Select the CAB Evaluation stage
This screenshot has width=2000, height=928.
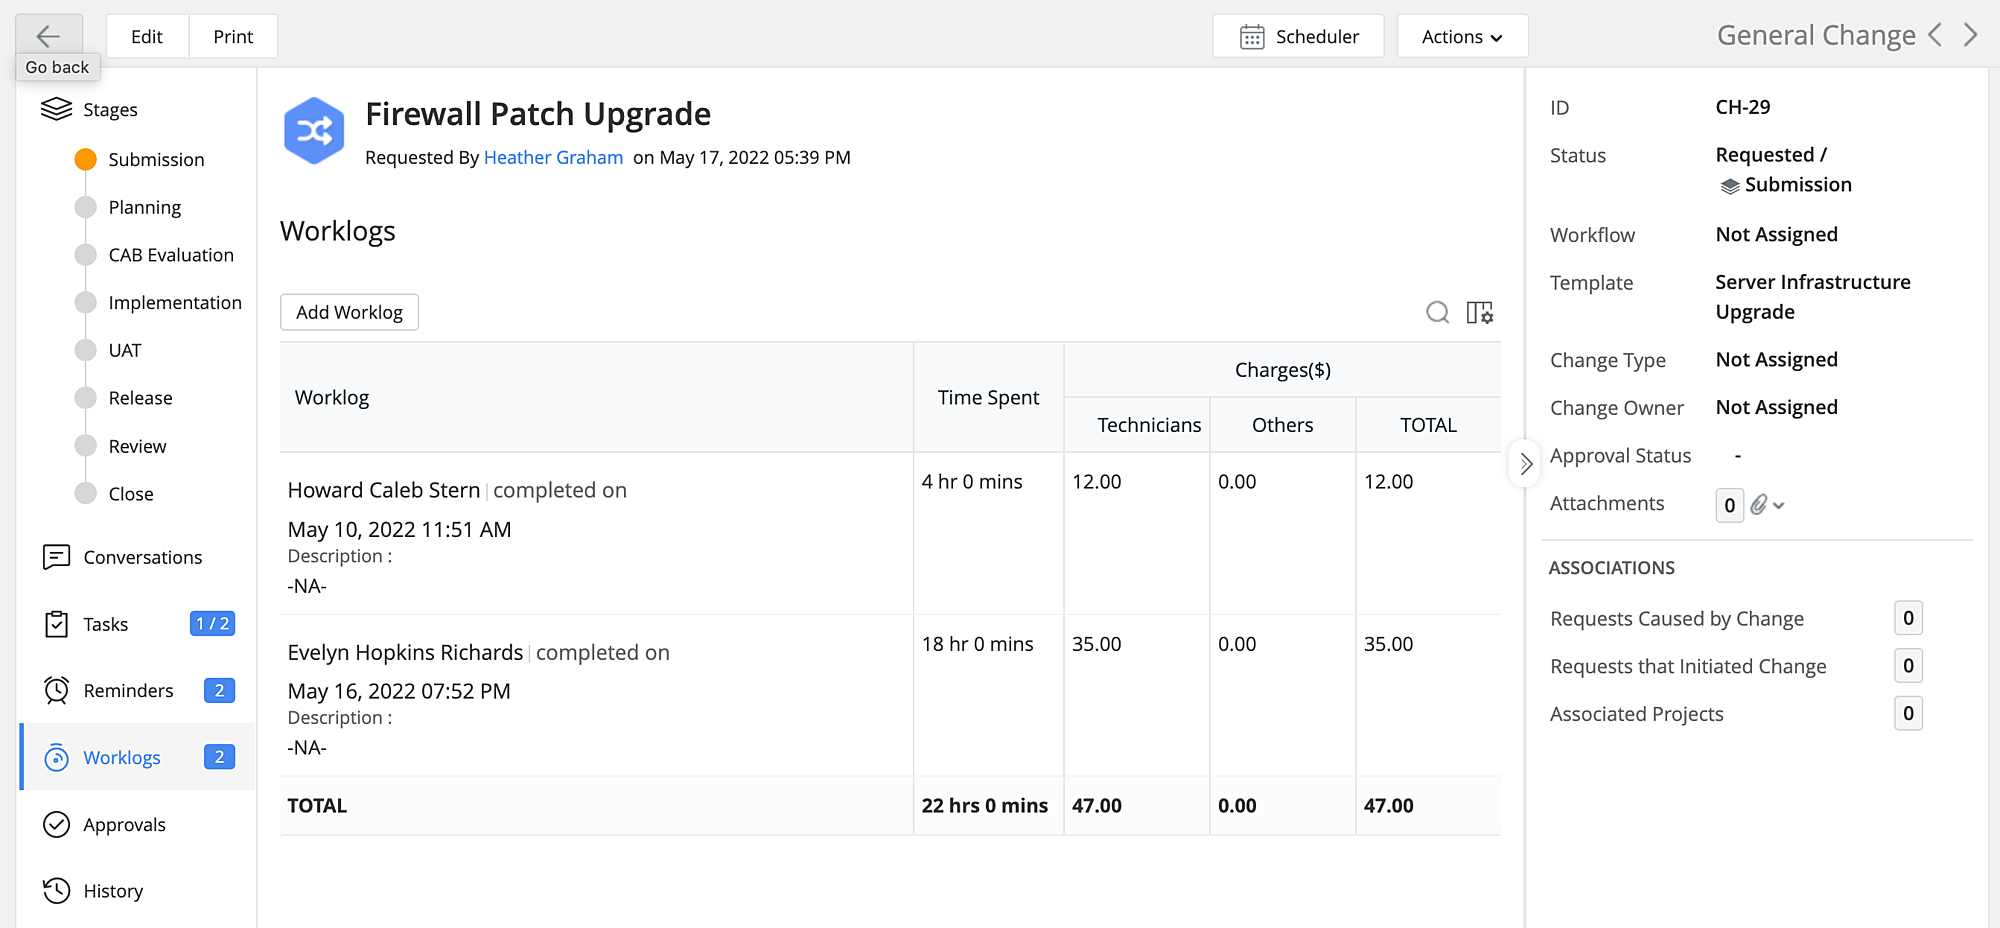click(x=170, y=255)
